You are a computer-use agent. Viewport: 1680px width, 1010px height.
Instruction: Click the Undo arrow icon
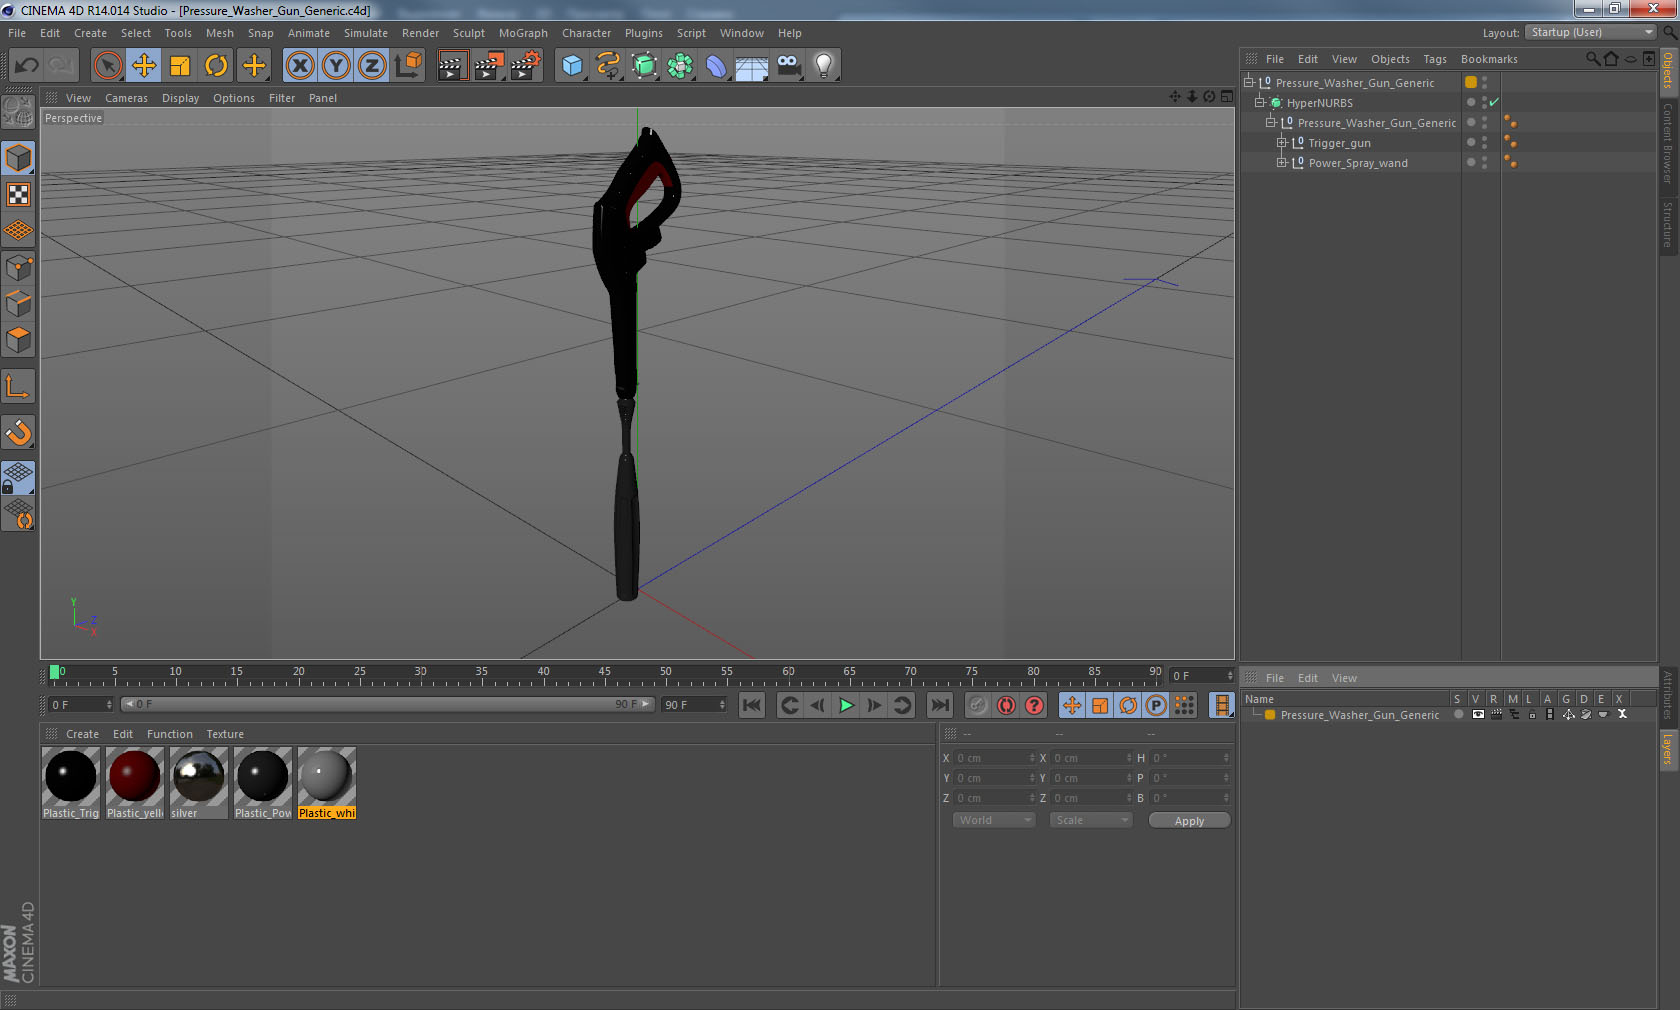click(26, 66)
